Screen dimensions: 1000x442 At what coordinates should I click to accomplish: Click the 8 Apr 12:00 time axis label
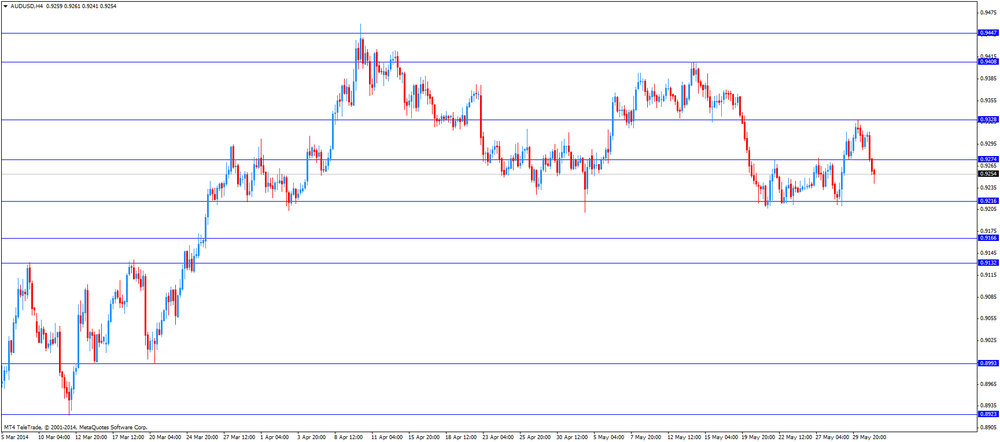click(x=348, y=438)
